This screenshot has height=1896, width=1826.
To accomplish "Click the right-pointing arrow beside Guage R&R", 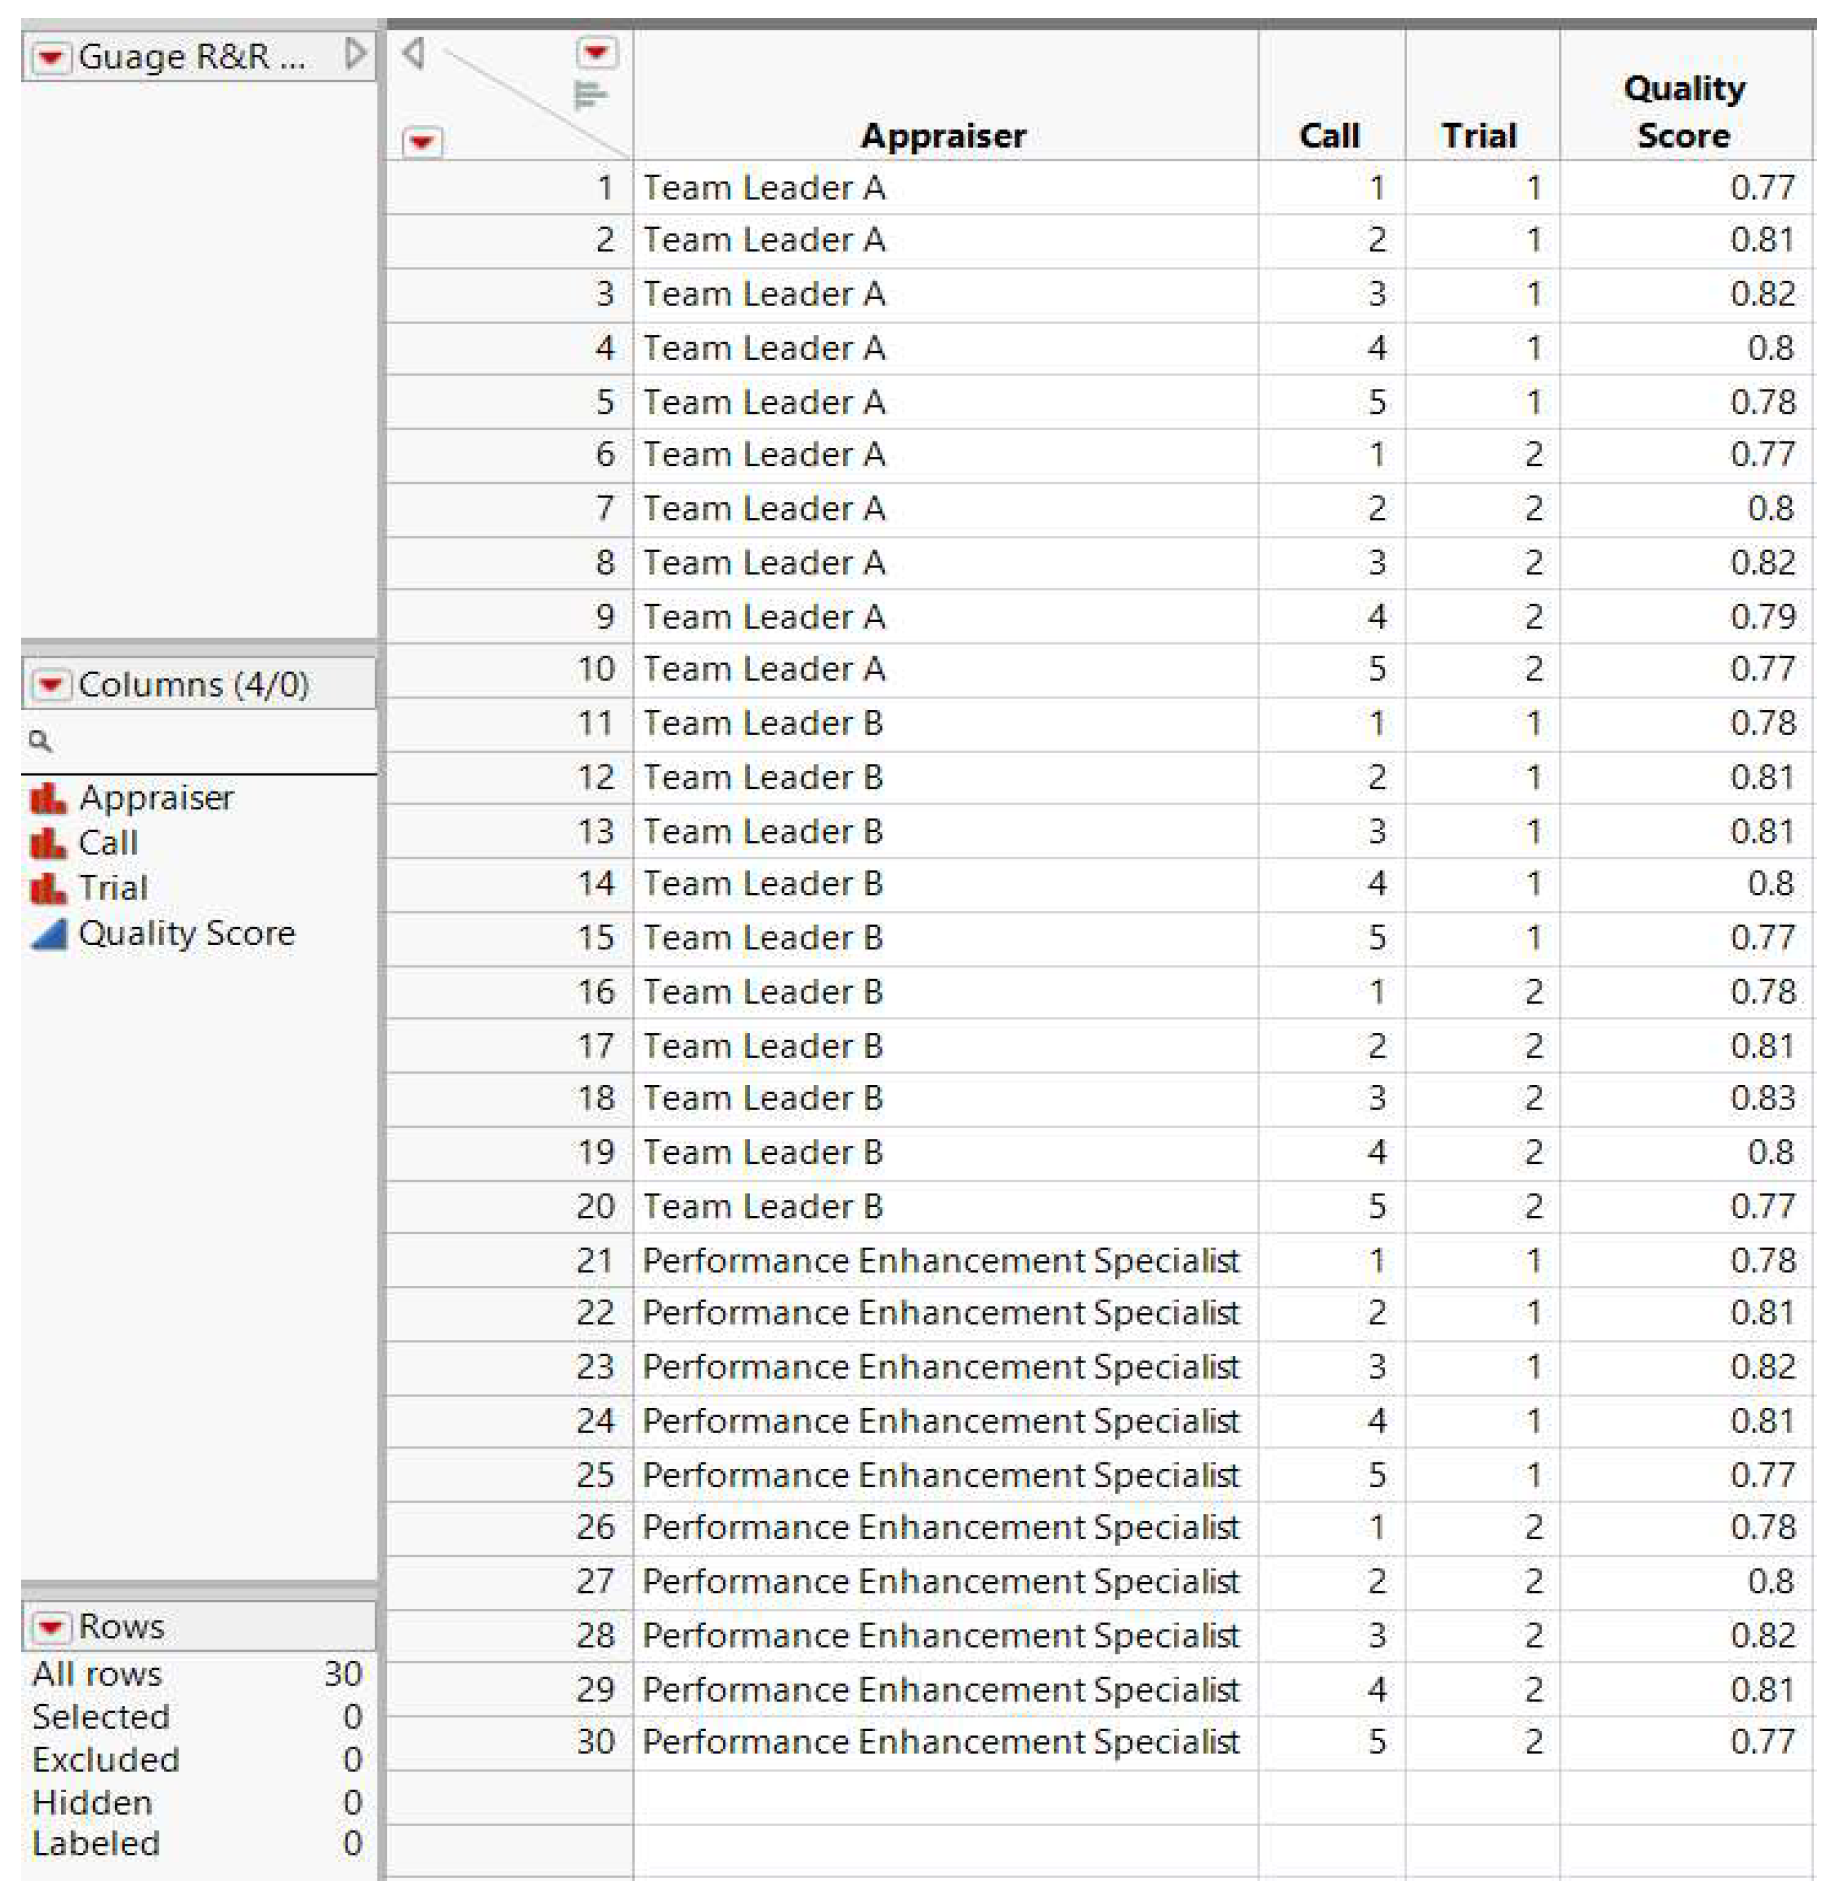I will [354, 54].
